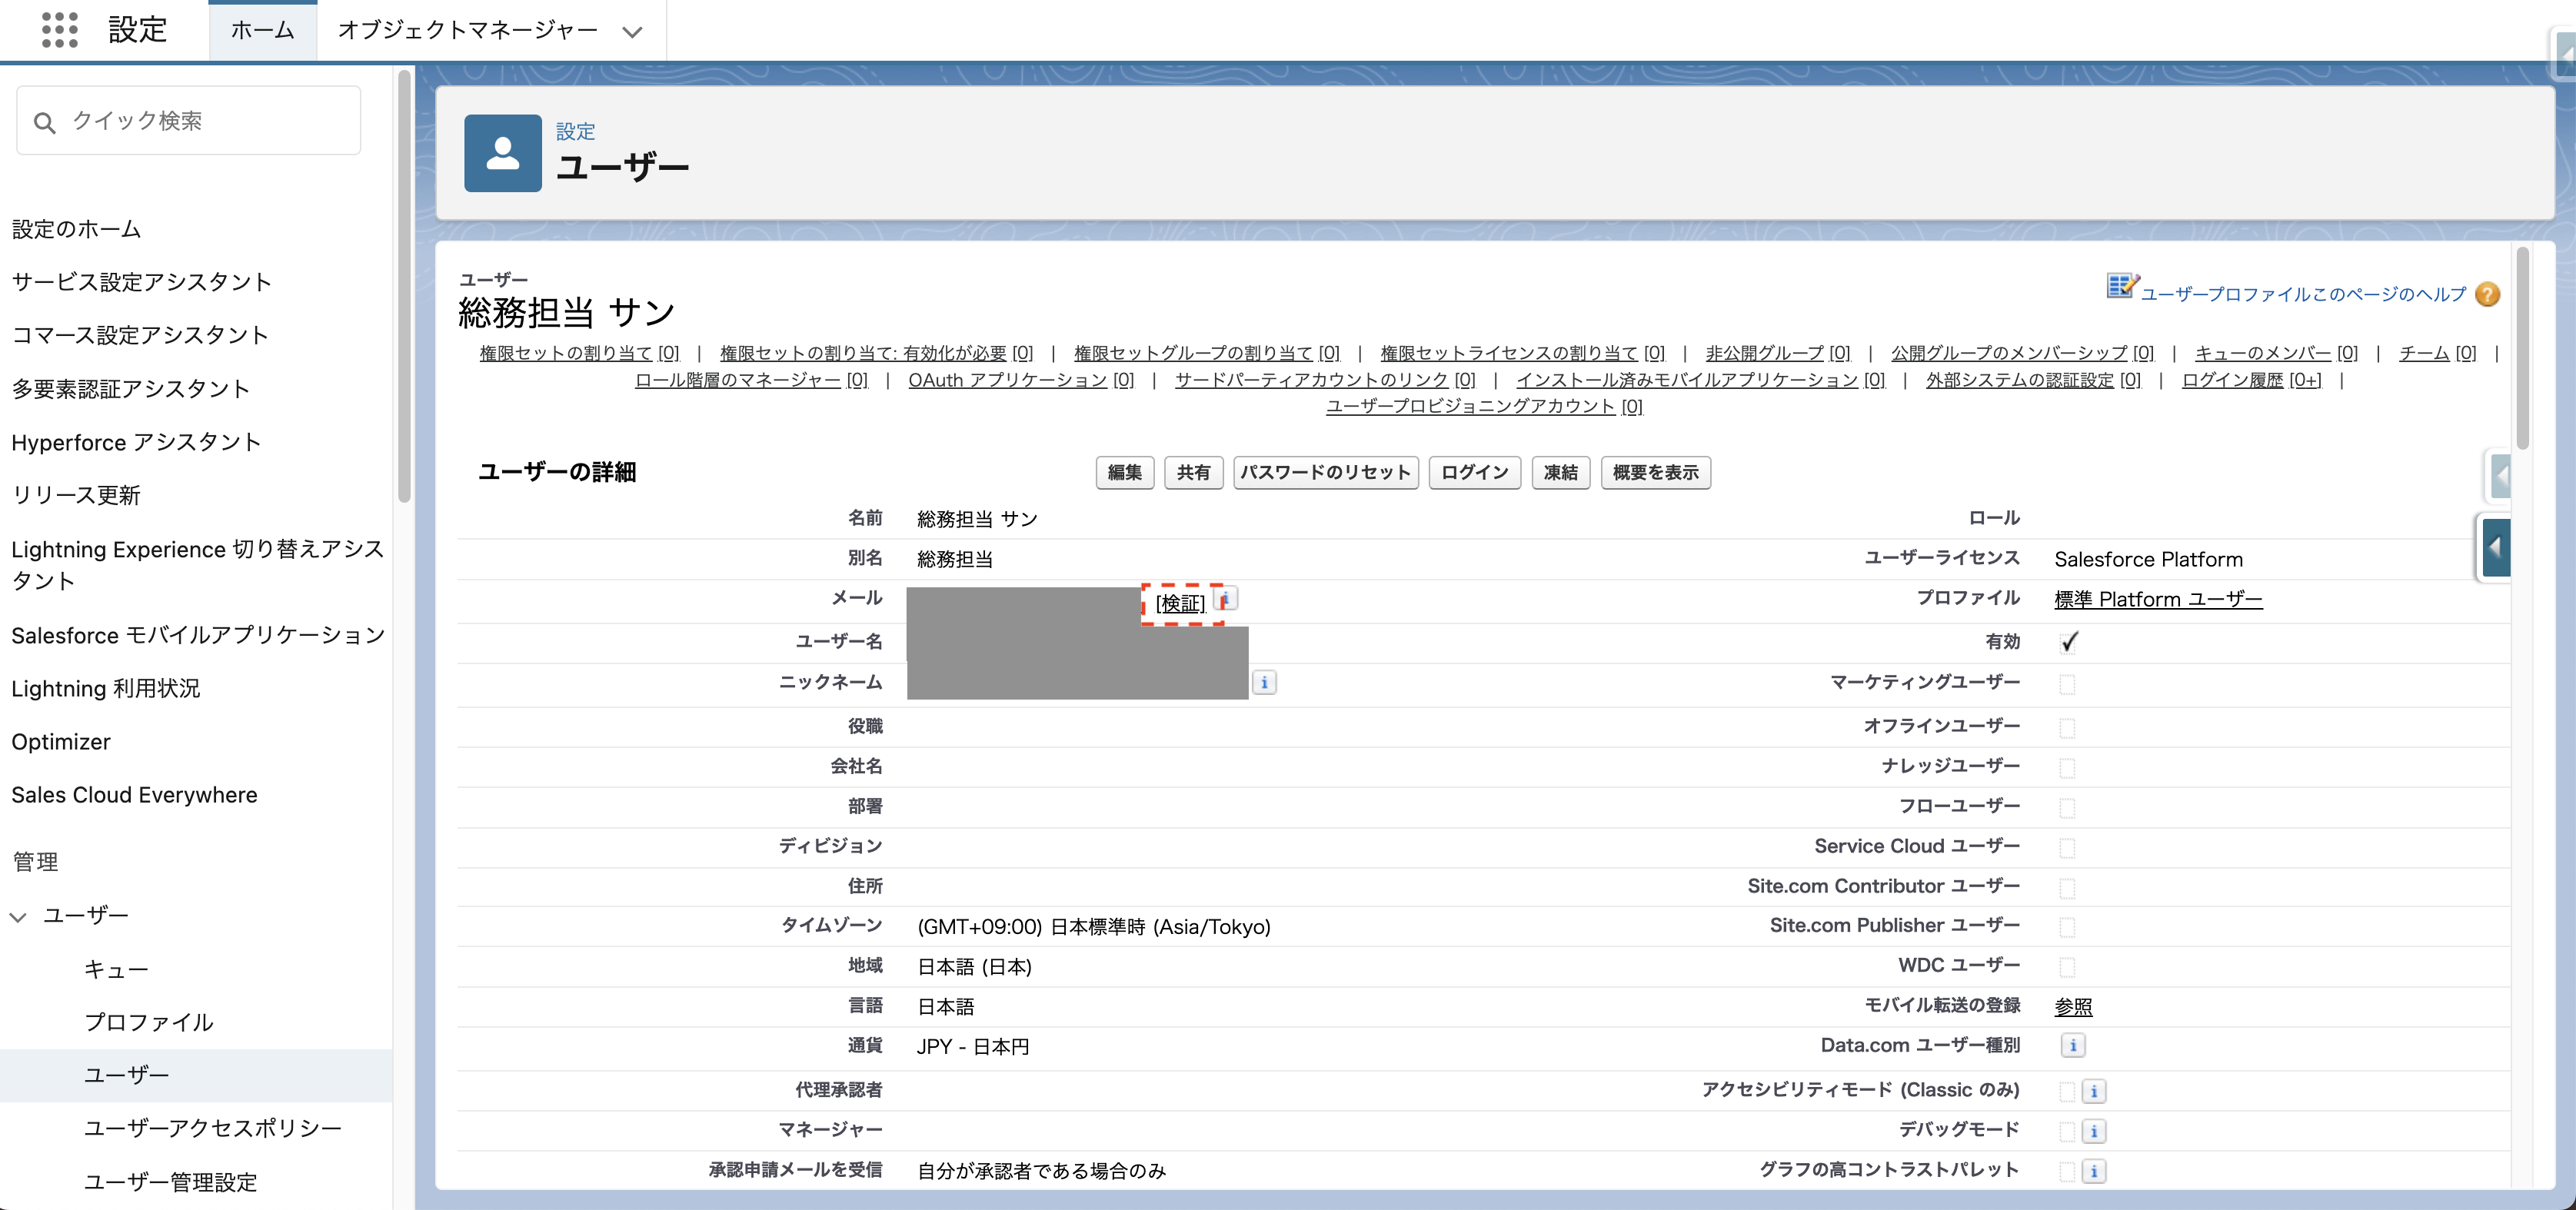Focus the クイック検索 input field
This screenshot has width=2576, height=1210.
point(189,121)
